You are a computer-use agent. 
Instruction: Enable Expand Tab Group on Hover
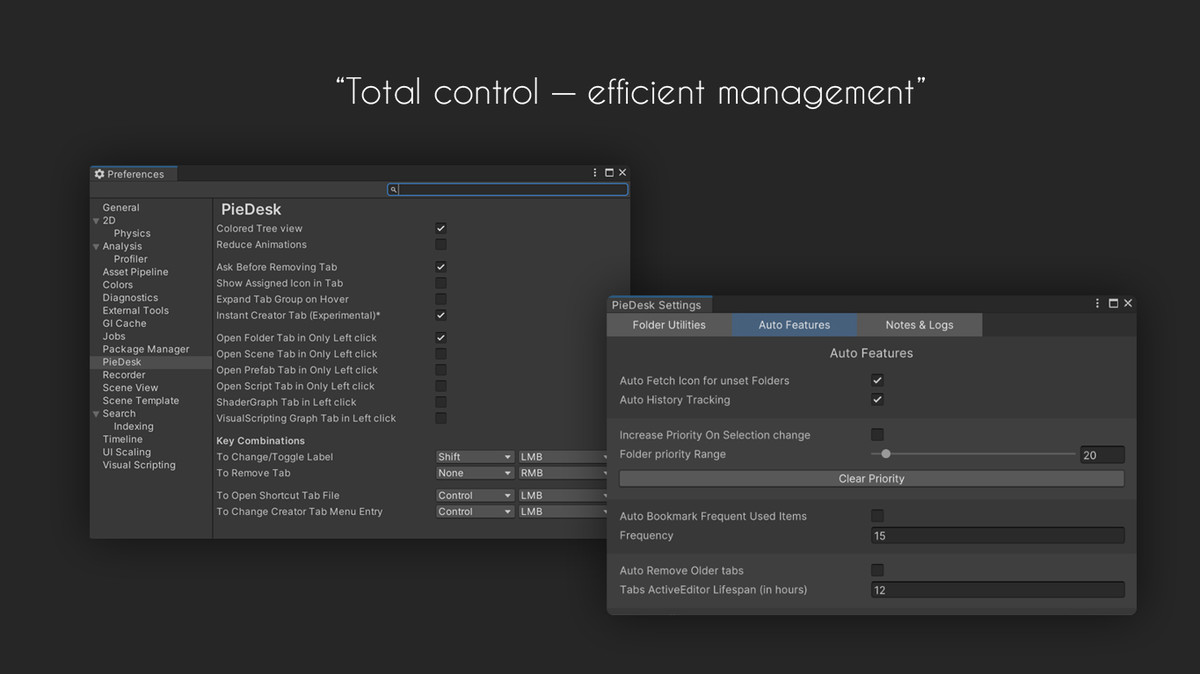tap(441, 299)
